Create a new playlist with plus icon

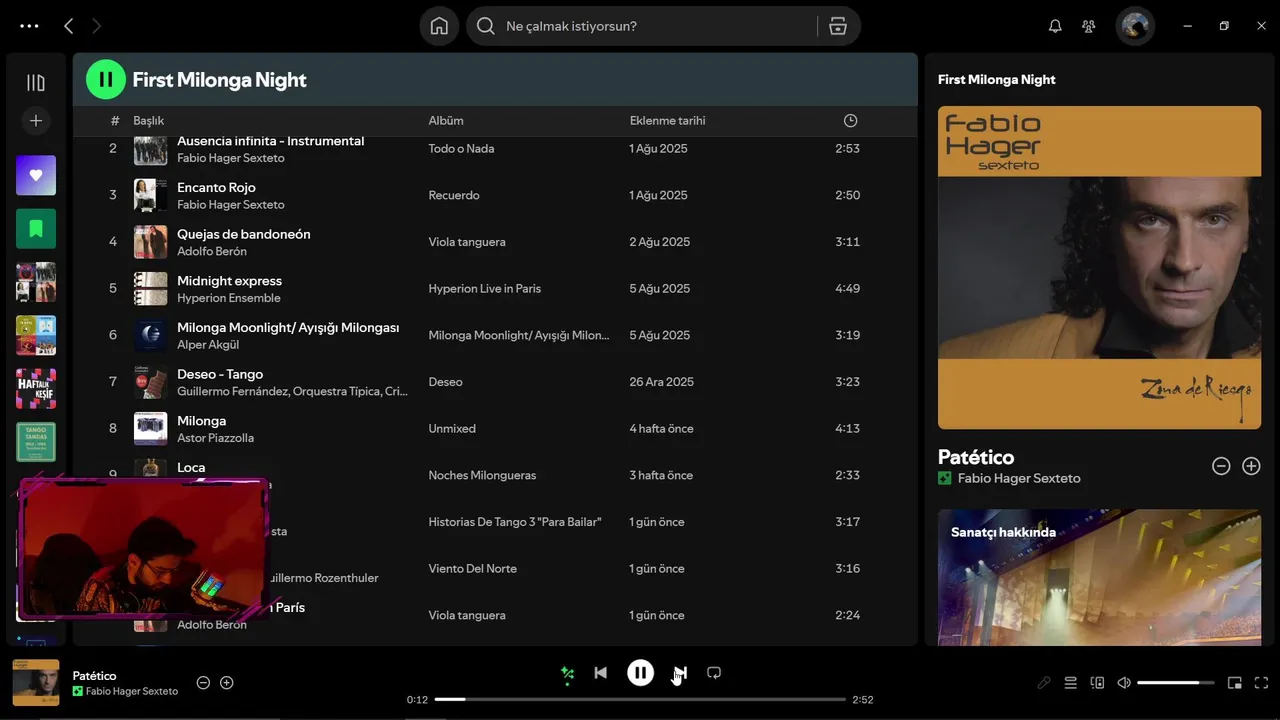36,121
